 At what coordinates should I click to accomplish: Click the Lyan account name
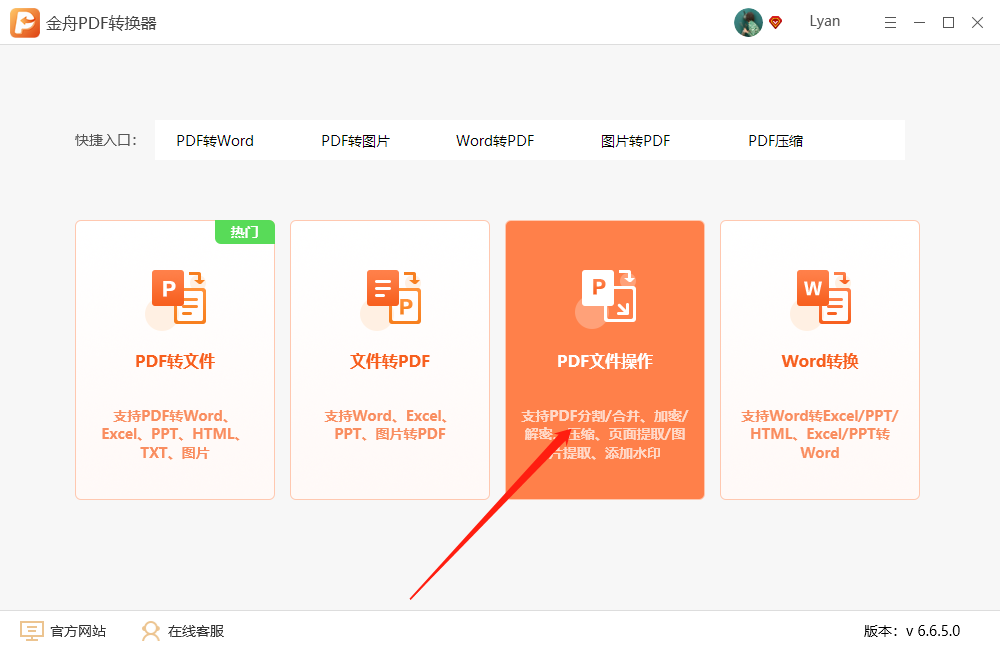pos(825,21)
